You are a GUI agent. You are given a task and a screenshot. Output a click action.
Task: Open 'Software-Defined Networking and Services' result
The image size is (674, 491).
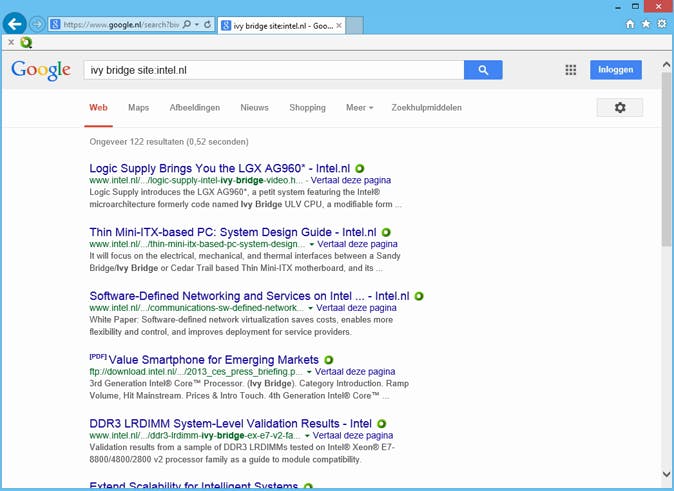249,296
